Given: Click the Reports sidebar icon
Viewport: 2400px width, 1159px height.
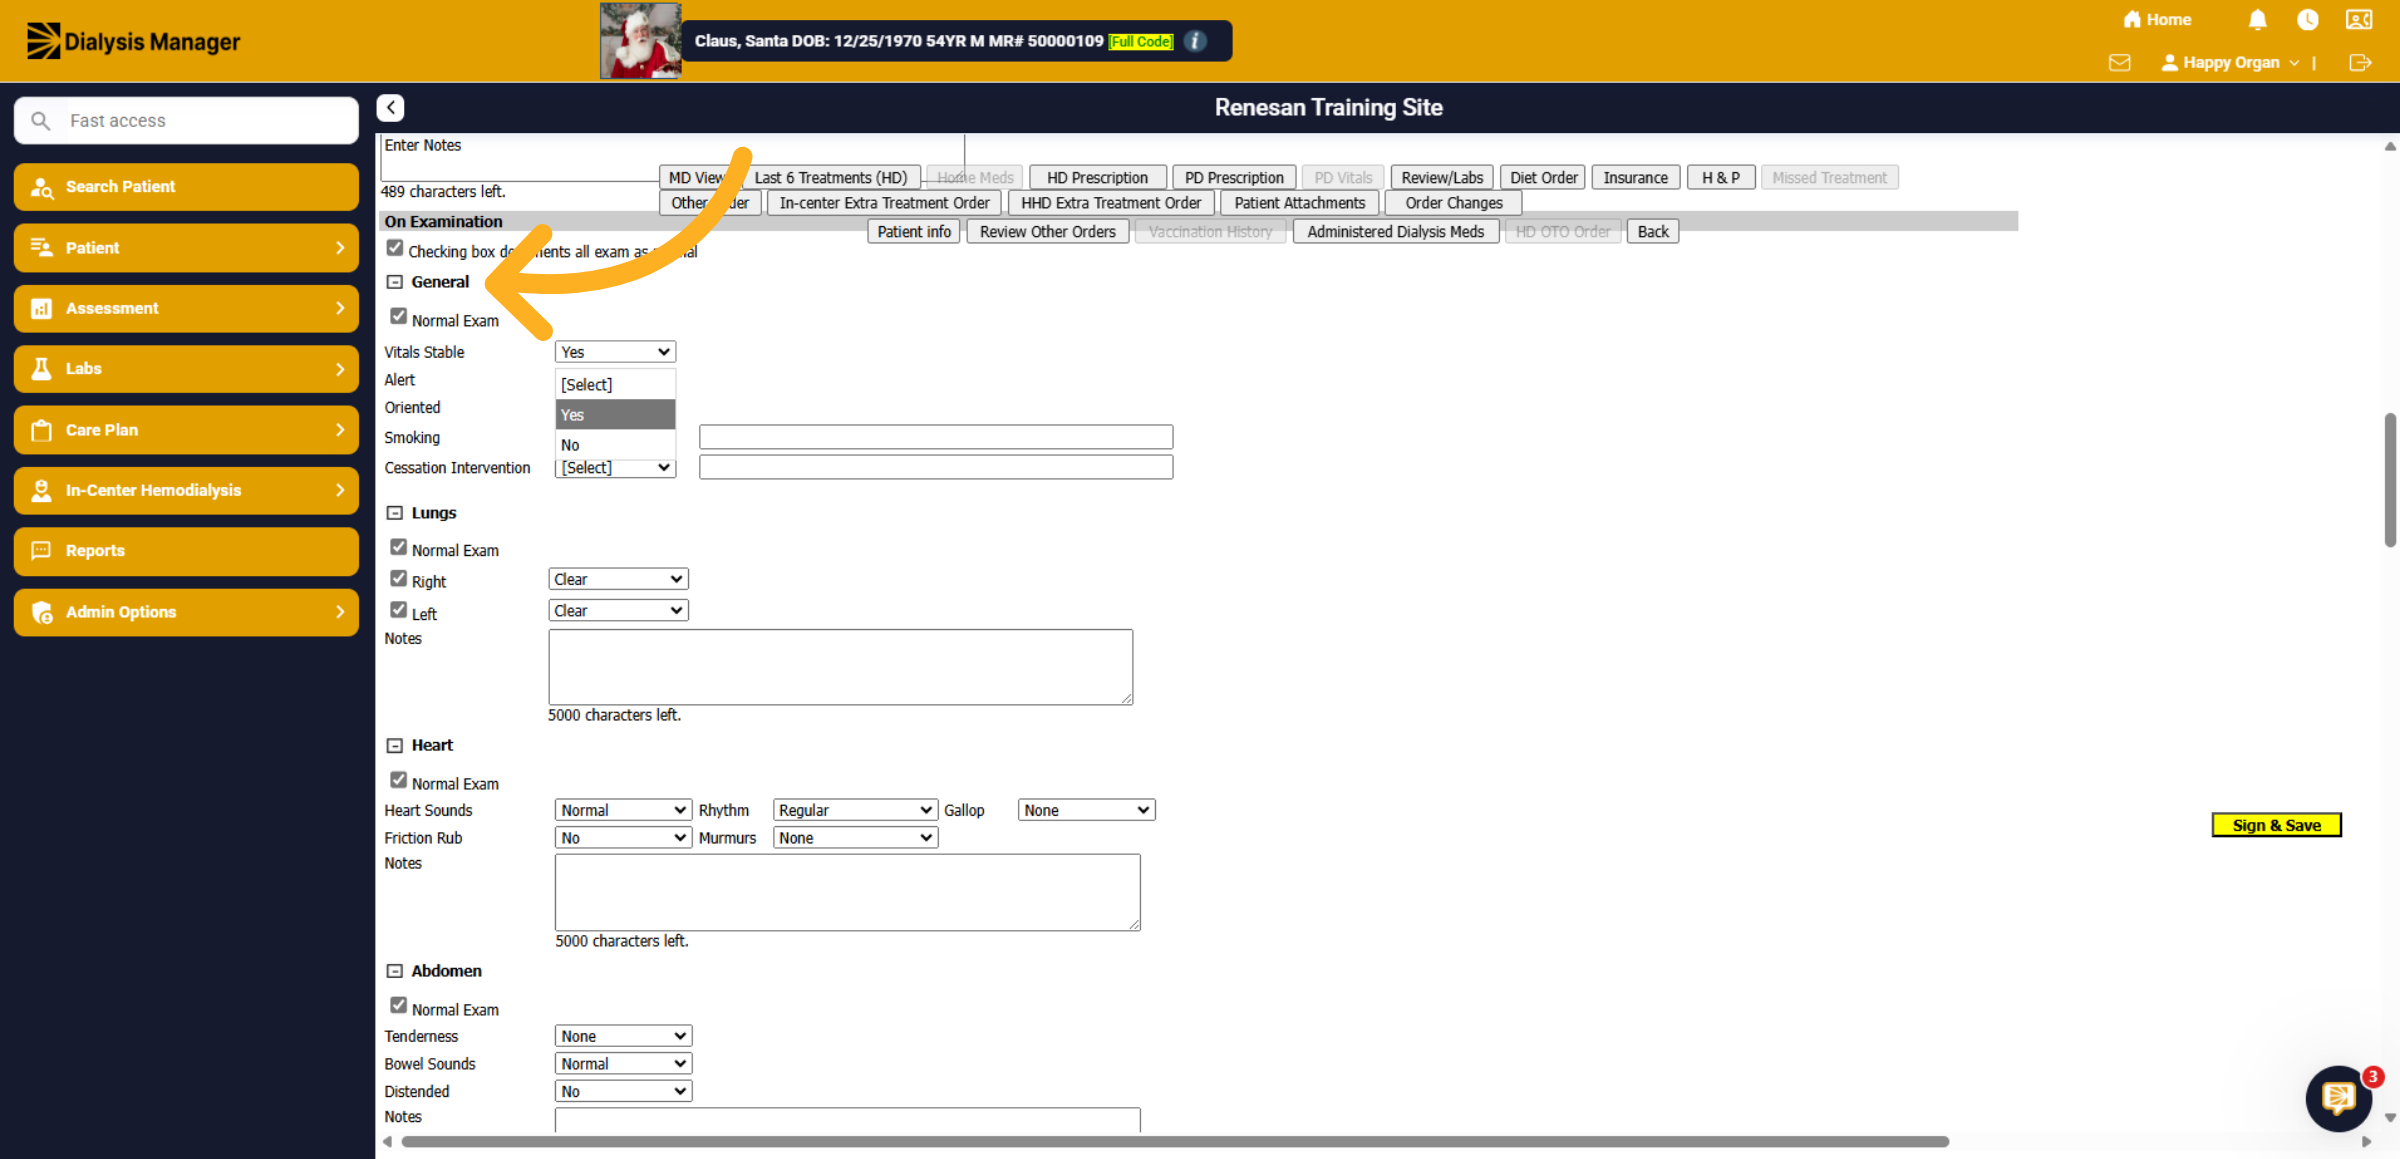Looking at the screenshot, I should click(x=41, y=551).
